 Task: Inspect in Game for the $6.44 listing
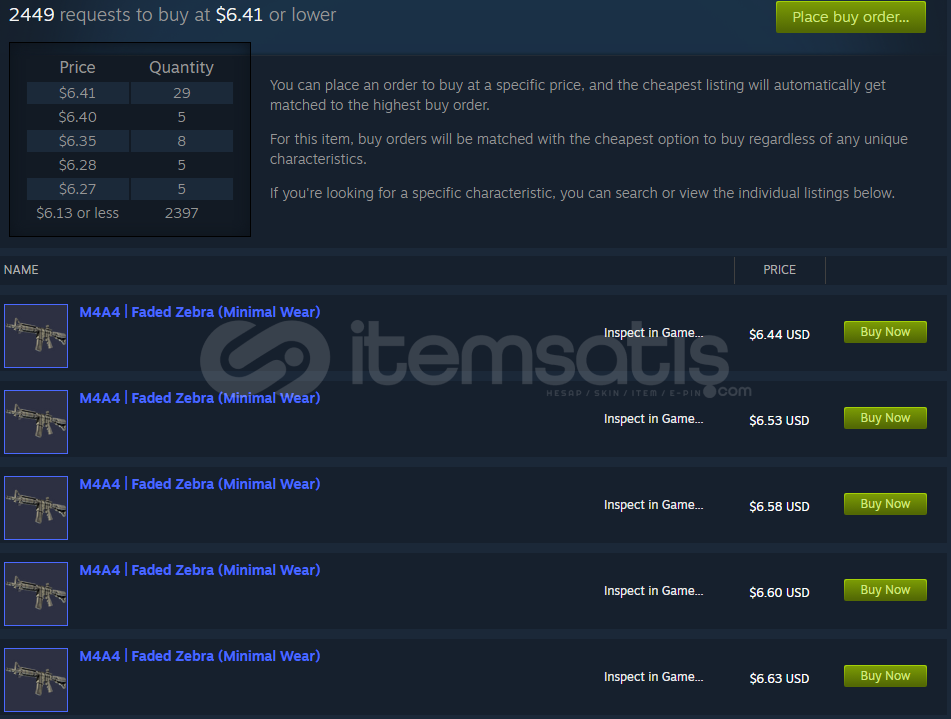653,332
